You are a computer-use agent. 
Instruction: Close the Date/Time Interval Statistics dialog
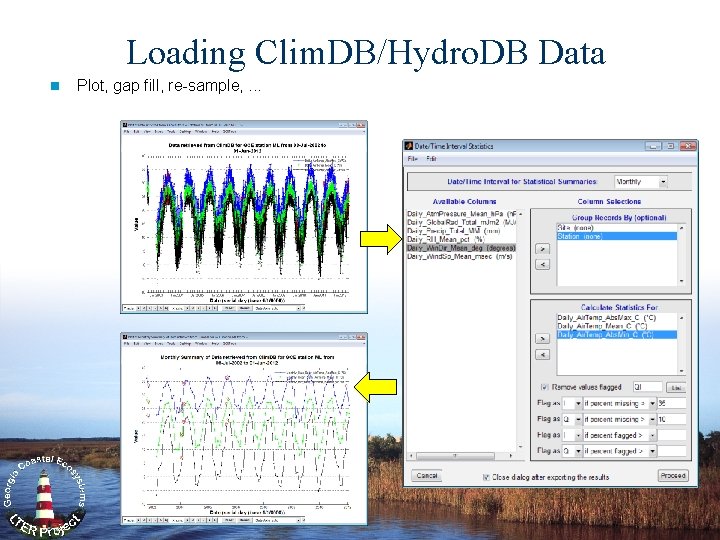tap(687, 146)
